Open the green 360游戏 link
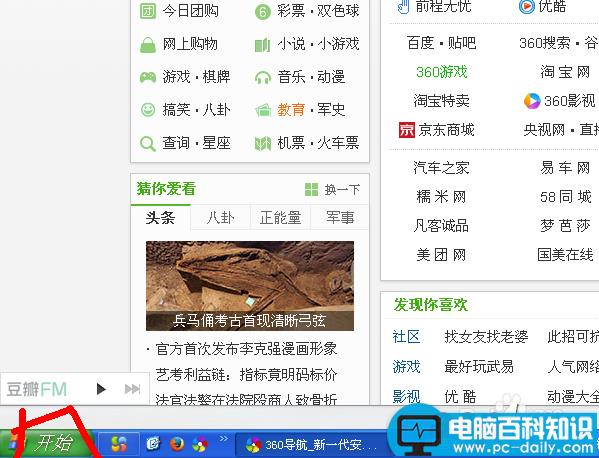 tap(442, 72)
